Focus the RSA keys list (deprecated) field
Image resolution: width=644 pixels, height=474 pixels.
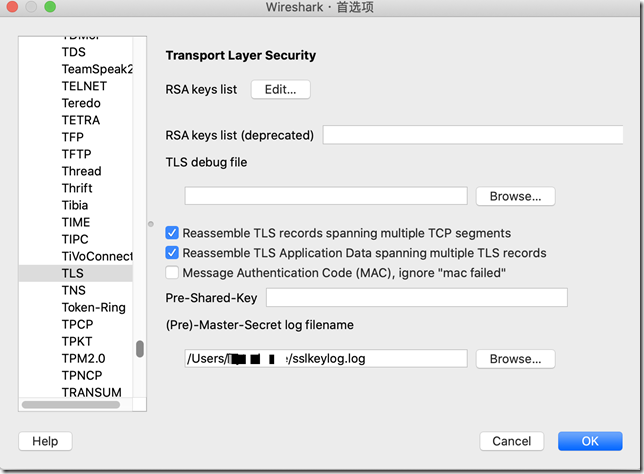[x=473, y=135]
